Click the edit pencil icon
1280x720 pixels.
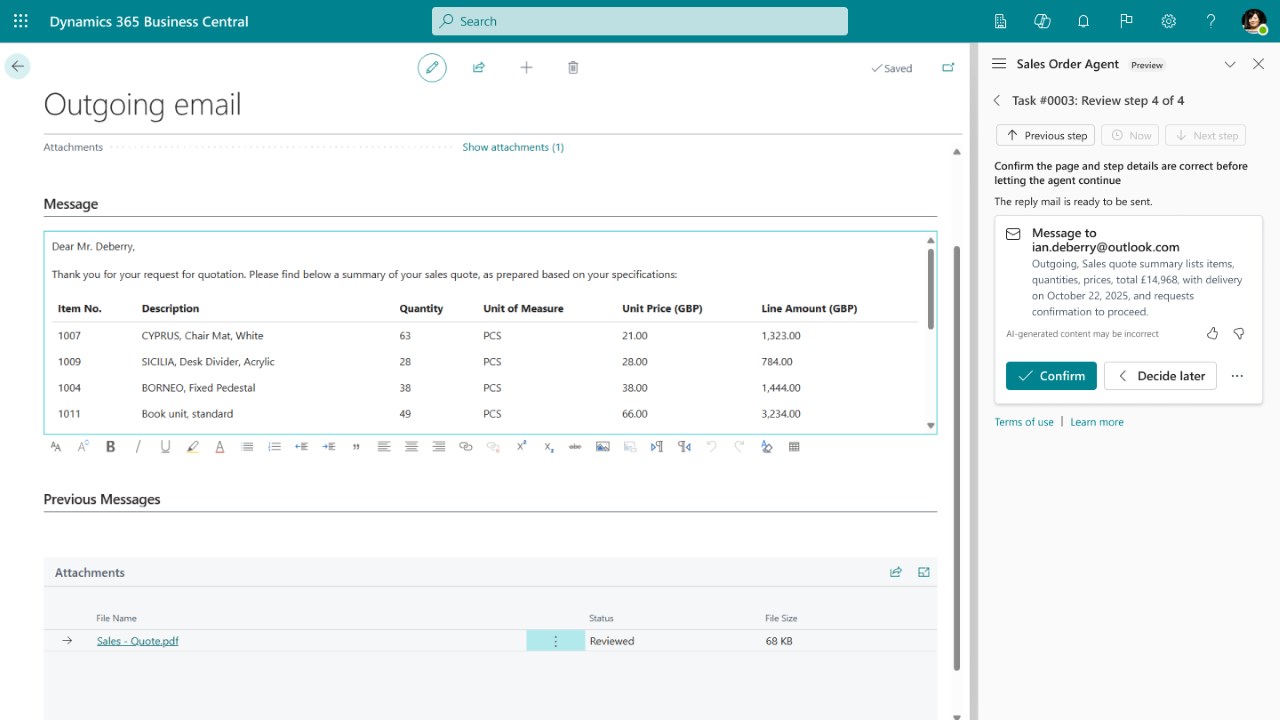point(432,68)
